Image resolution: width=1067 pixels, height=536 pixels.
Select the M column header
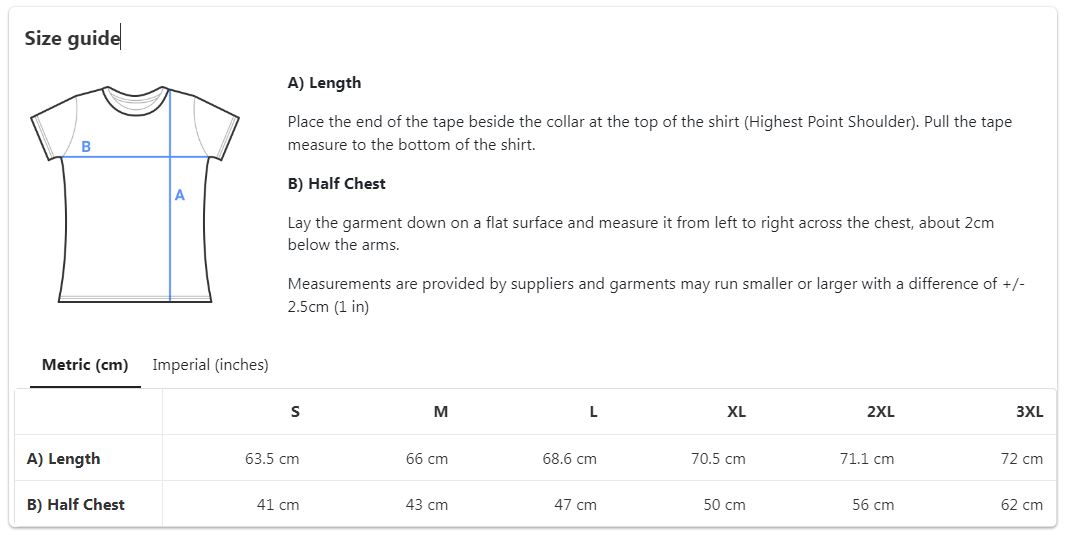coord(441,412)
